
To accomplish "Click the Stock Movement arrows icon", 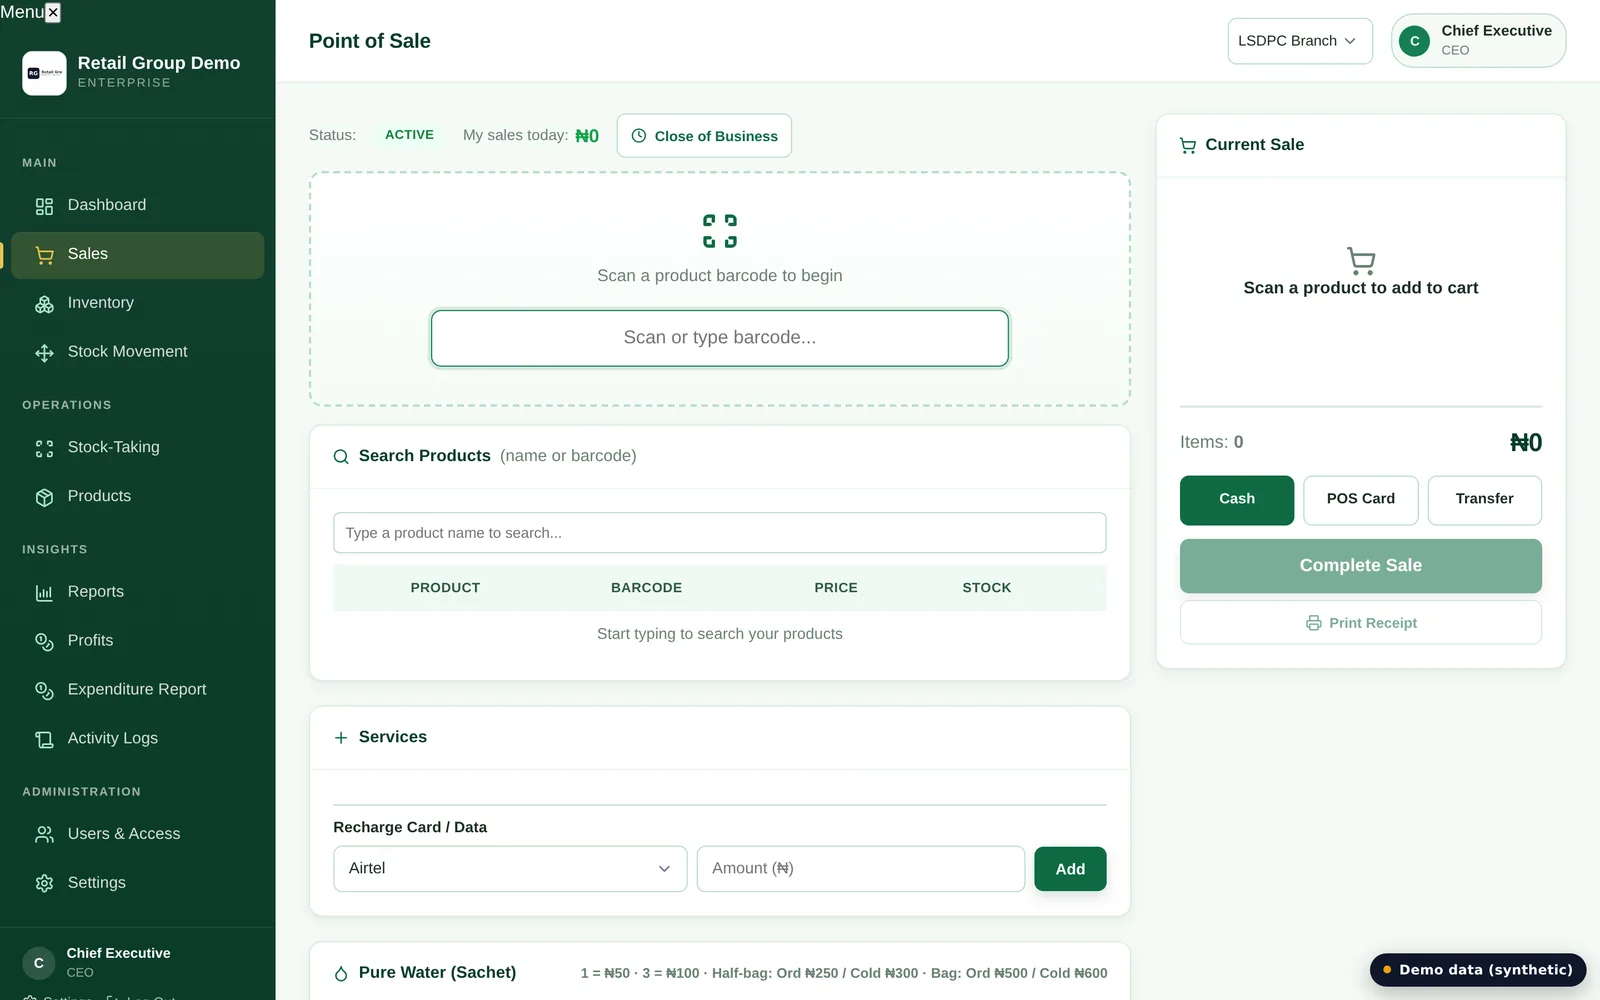I will pos(44,353).
